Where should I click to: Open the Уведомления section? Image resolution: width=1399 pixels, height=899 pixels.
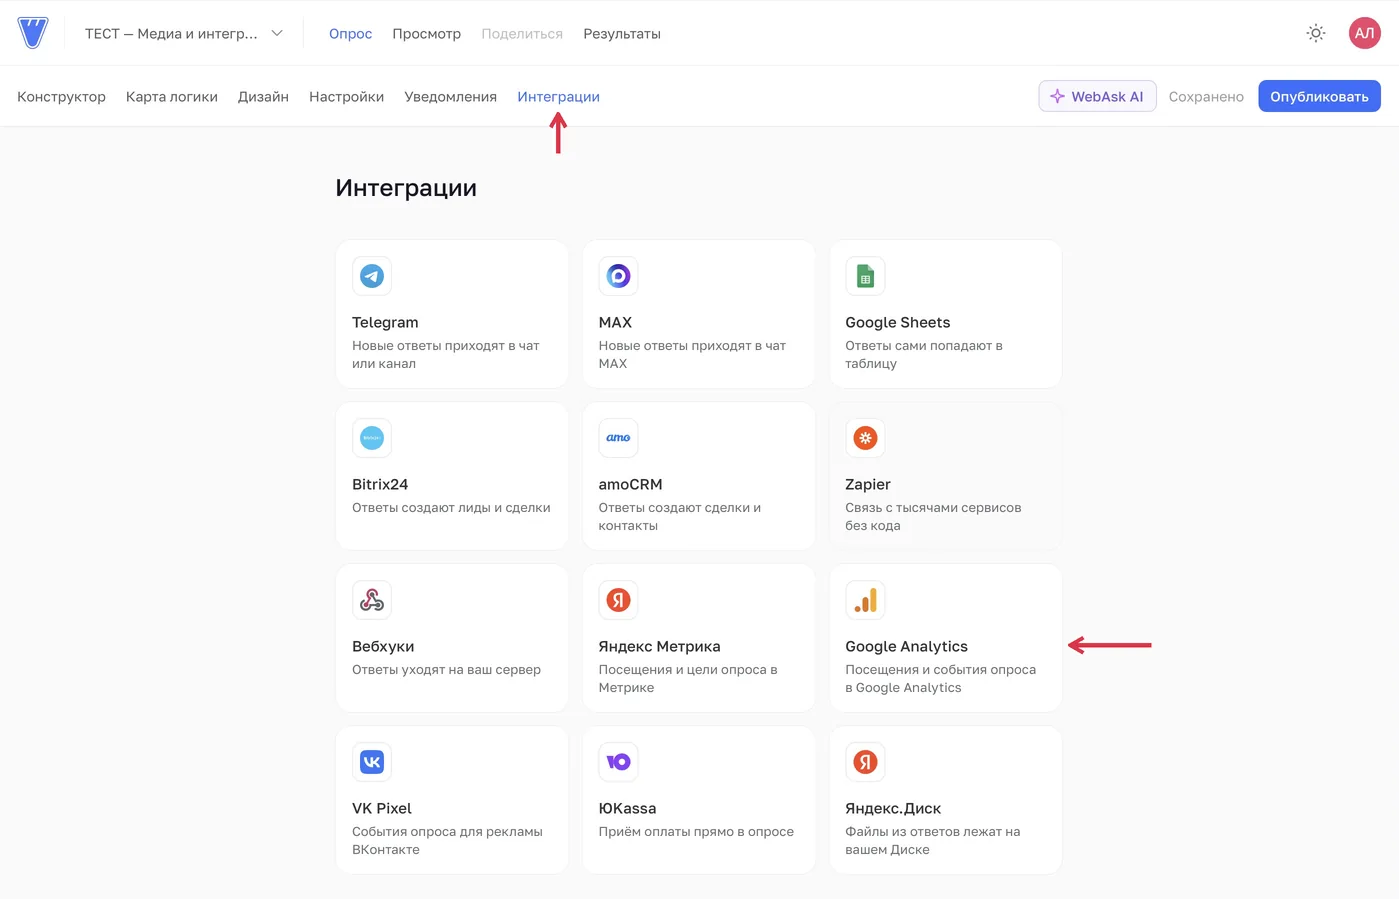(x=450, y=97)
